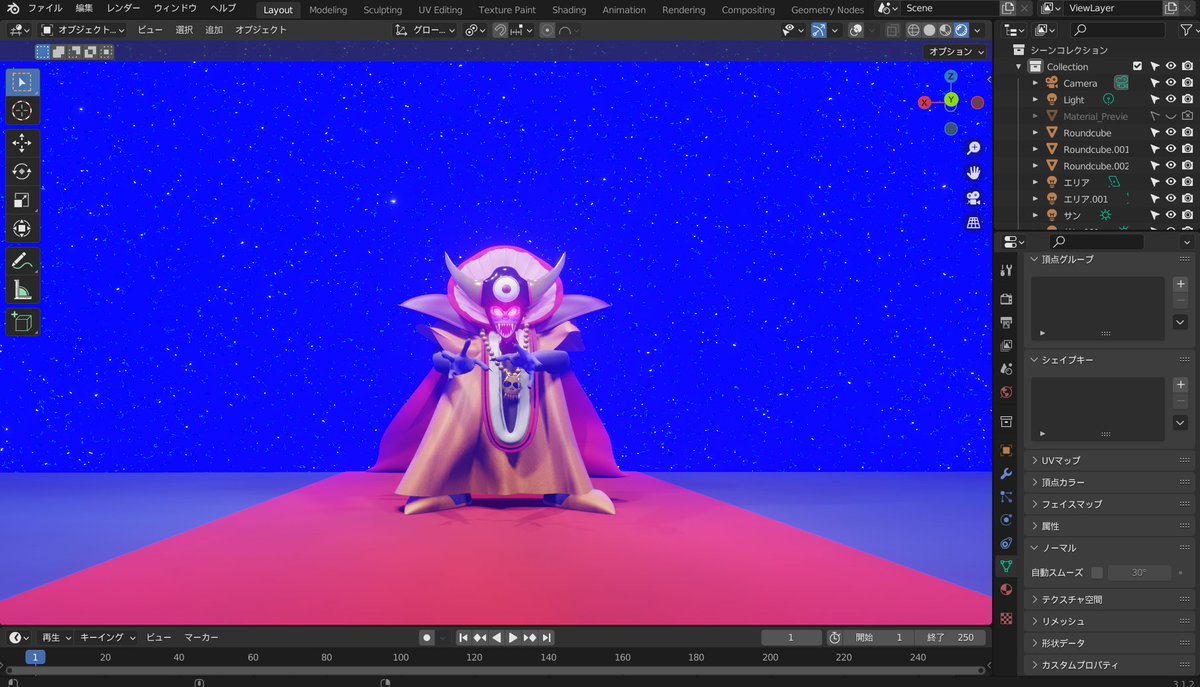Toggle visibility eye for Roundcube.001

[x=1170, y=149]
